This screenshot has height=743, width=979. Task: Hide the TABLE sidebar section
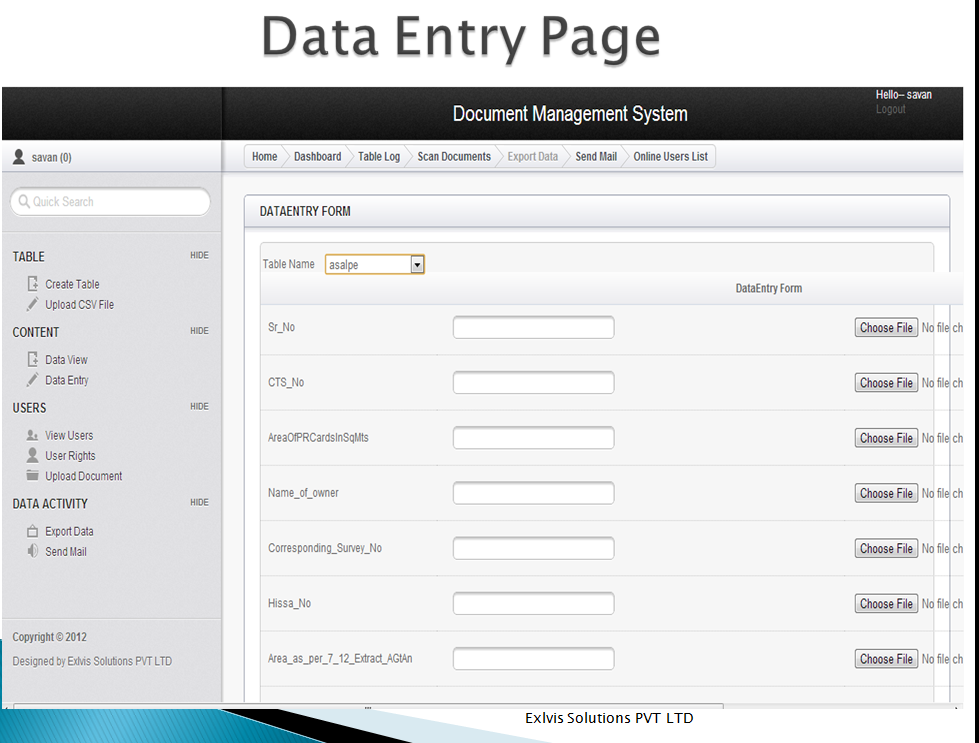(x=199, y=256)
